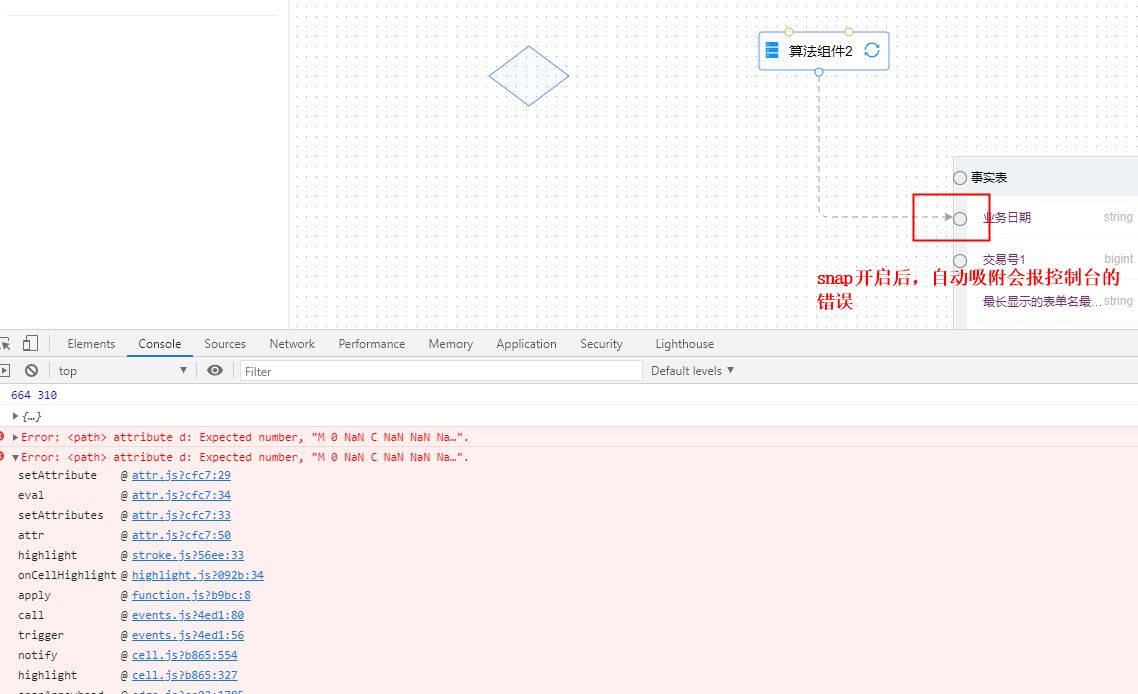Open the Lighthouse tab
The height and width of the screenshot is (694, 1138).
(684, 344)
